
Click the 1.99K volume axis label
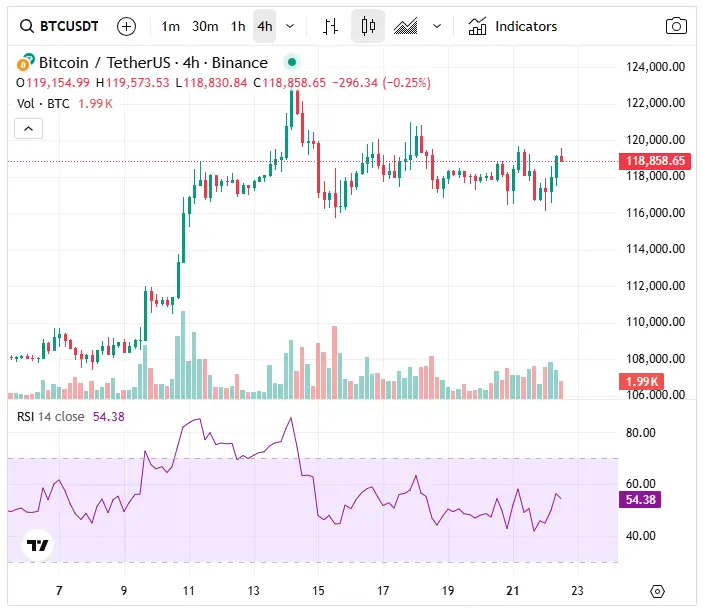click(x=642, y=381)
